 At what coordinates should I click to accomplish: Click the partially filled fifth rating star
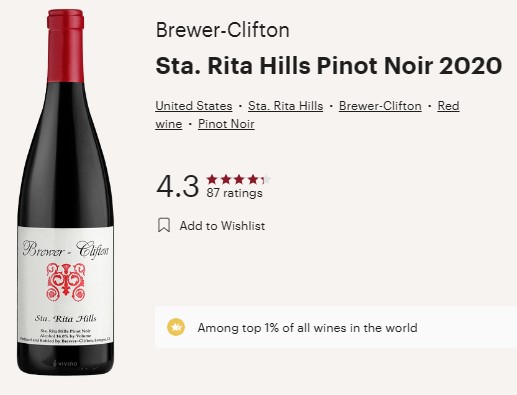tap(266, 179)
